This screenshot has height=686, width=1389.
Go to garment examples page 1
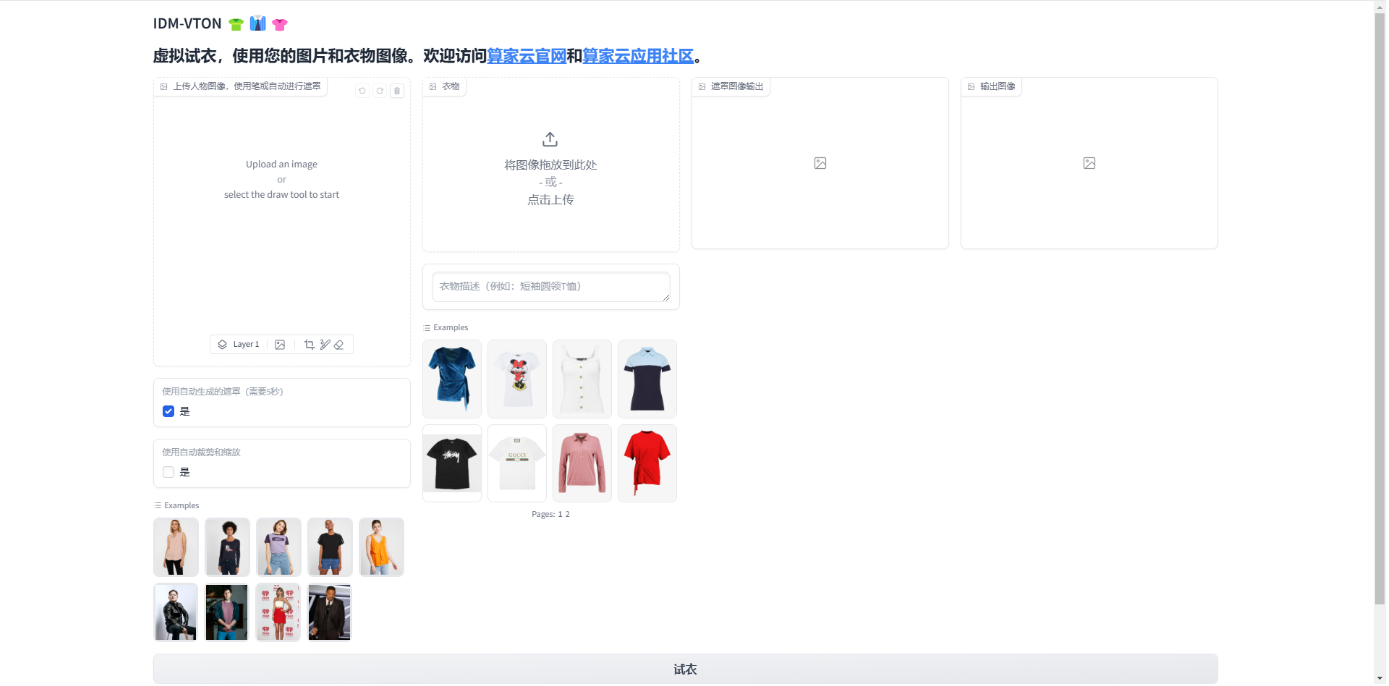[x=560, y=514]
